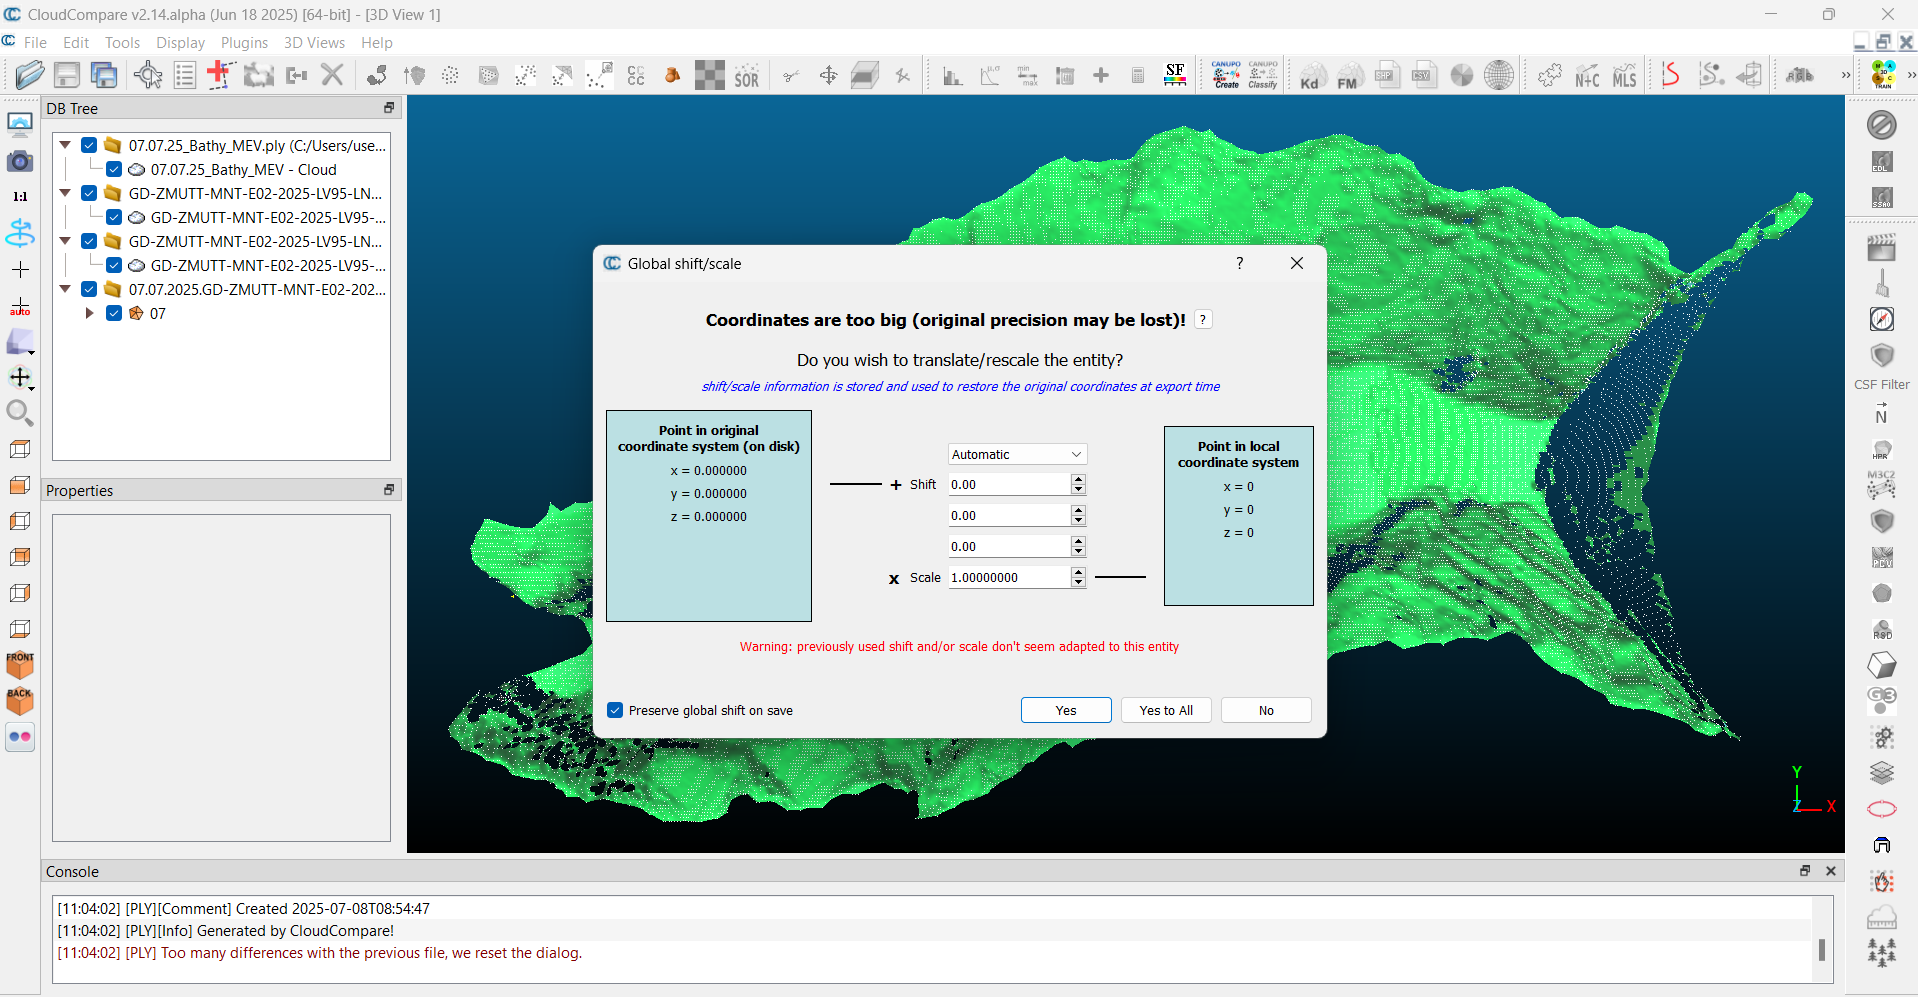The height and width of the screenshot is (997, 1918).
Task: Set the Front view cube icon
Action: point(20,664)
